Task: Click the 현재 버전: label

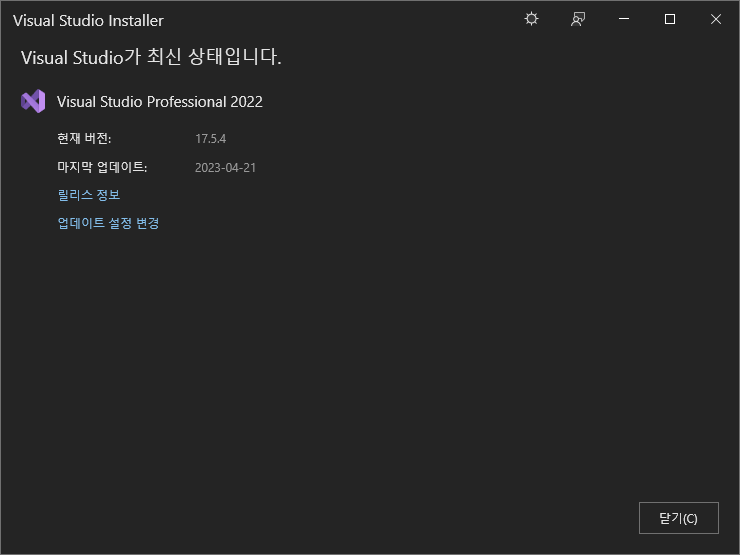Action: pyautogui.click(x=84, y=138)
